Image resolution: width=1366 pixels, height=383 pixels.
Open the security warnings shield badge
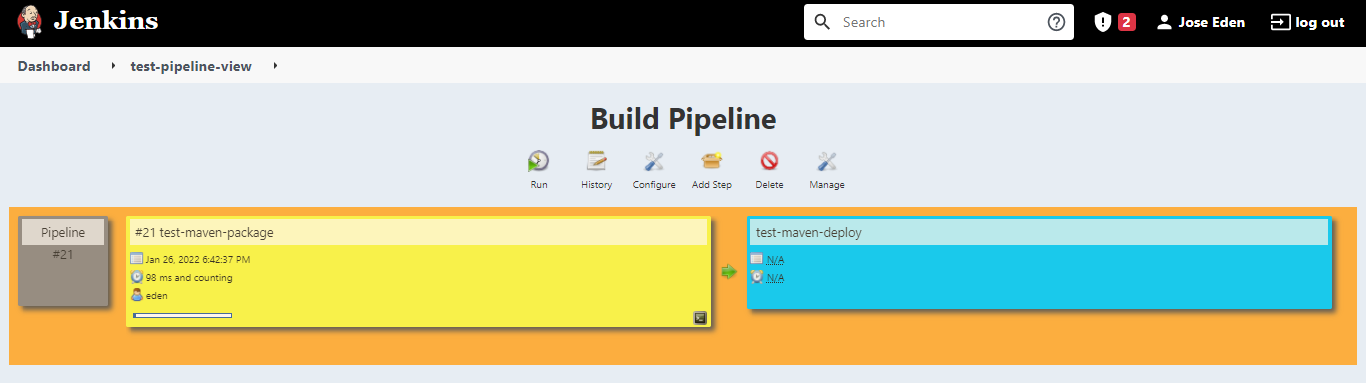(1114, 22)
